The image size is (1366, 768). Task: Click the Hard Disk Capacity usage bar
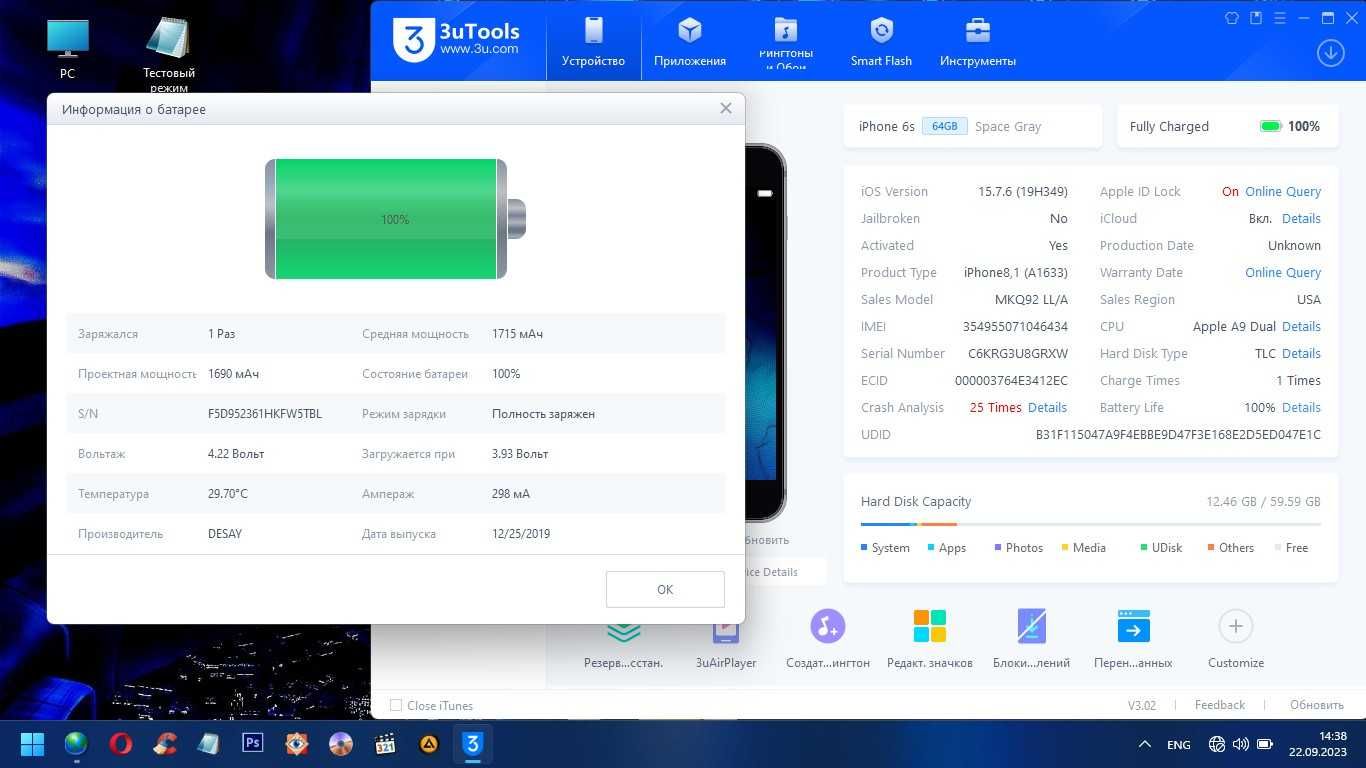click(x=1090, y=524)
